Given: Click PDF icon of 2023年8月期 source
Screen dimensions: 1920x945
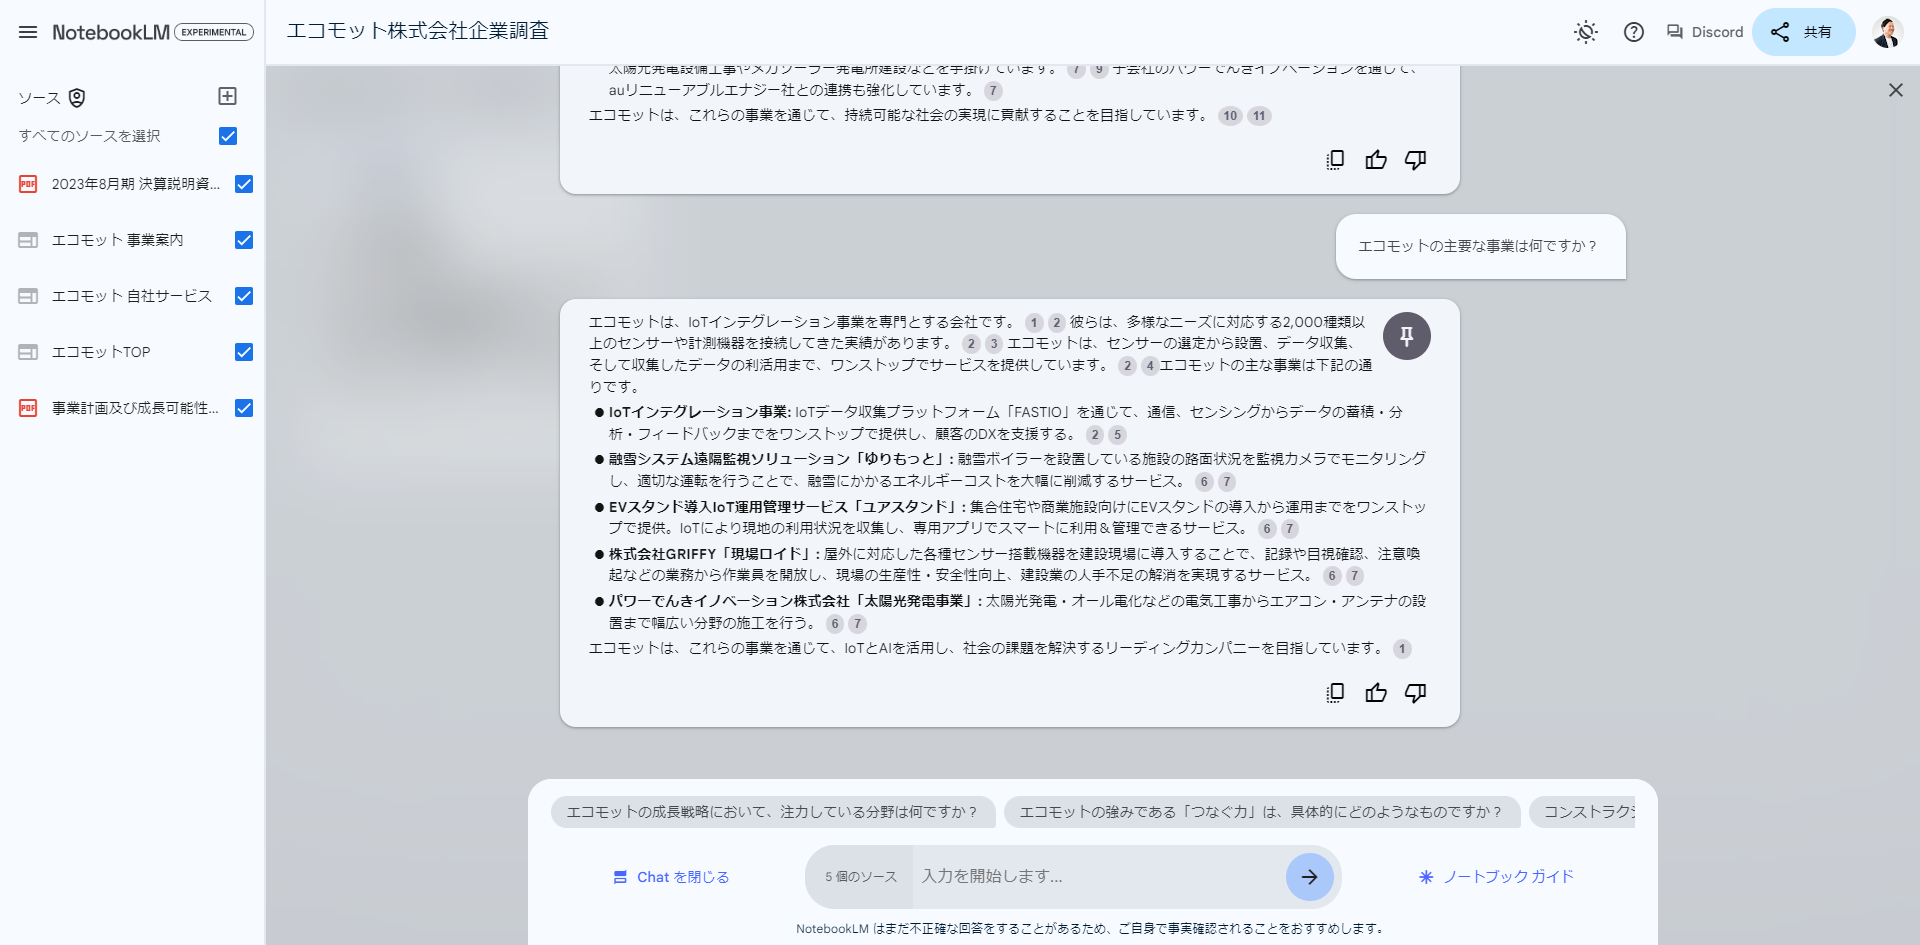Looking at the screenshot, I should pos(28,184).
